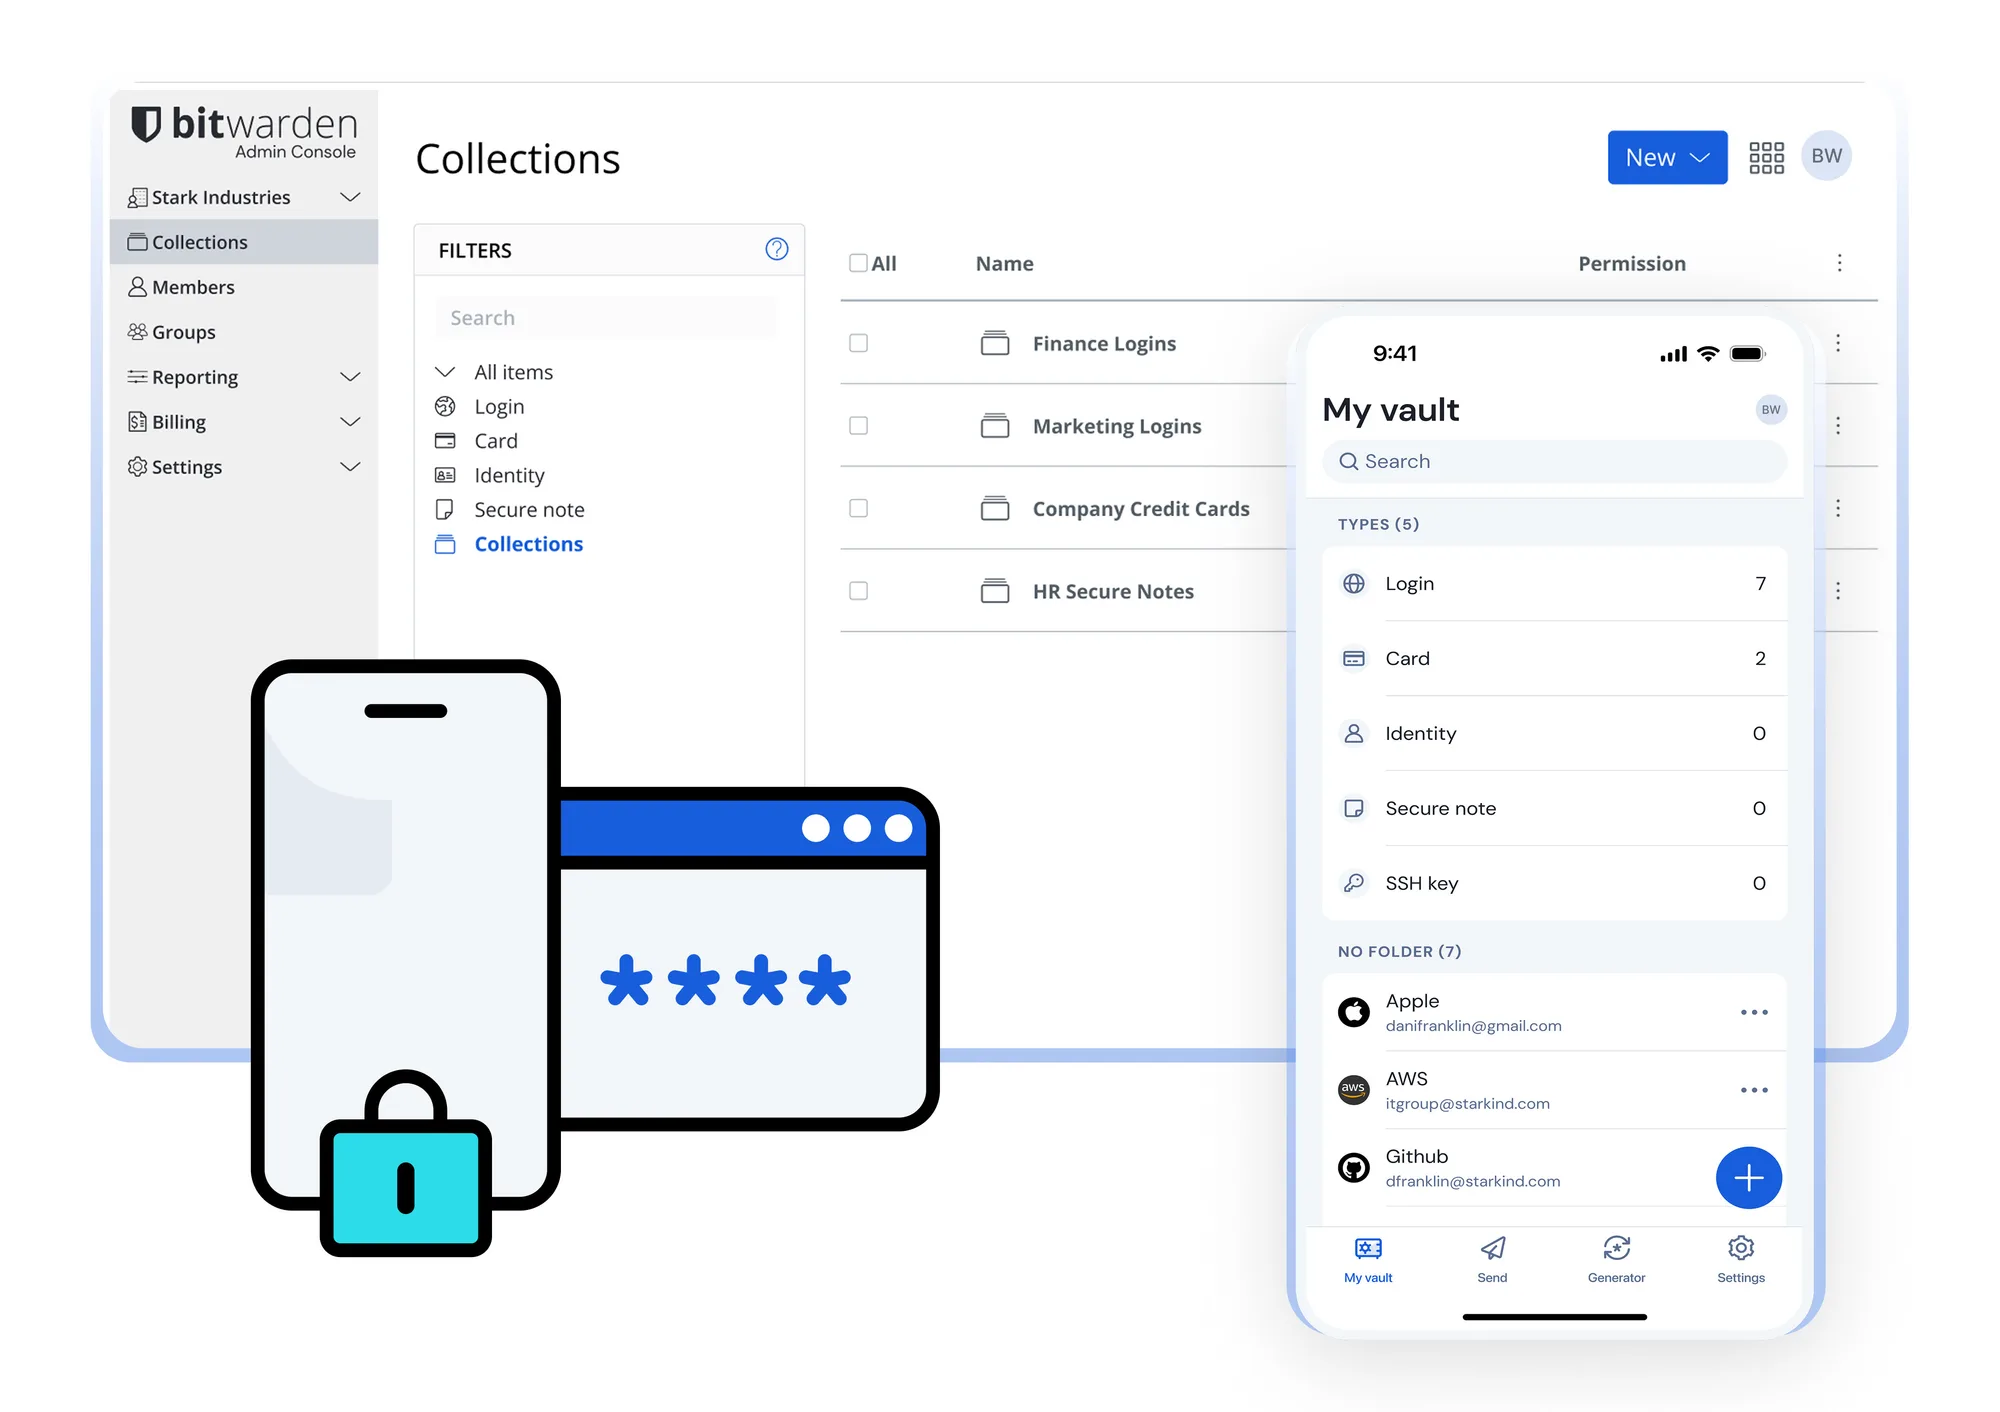Click the filters Search field
The image size is (2000, 1412).
click(x=606, y=318)
